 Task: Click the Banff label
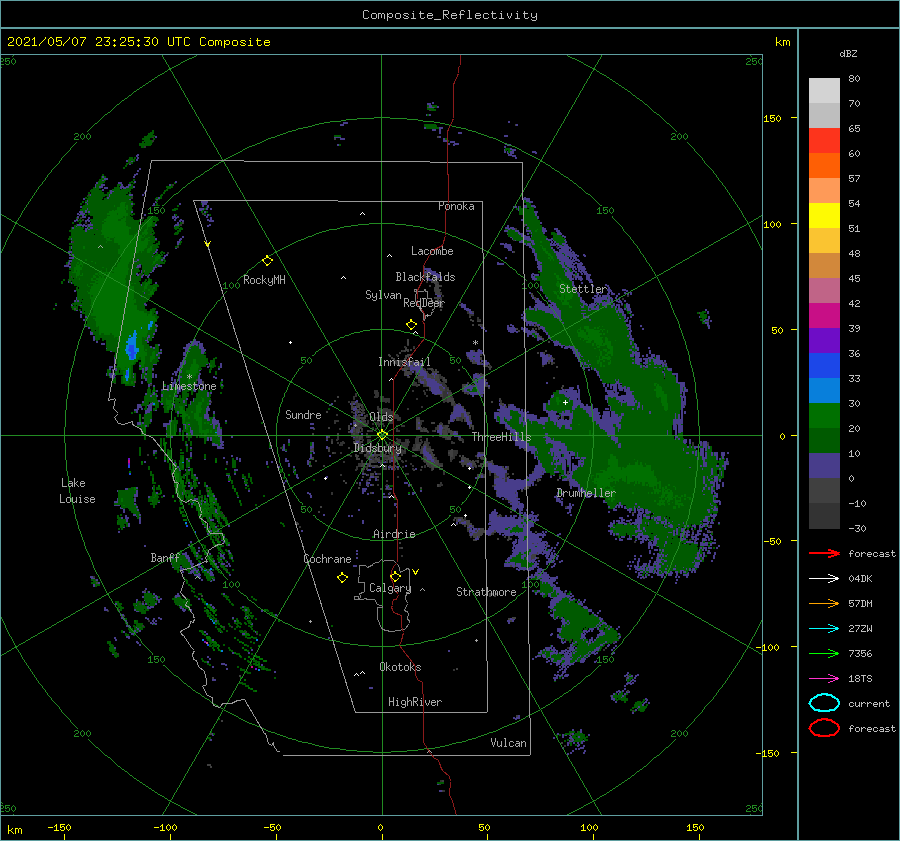point(165,558)
